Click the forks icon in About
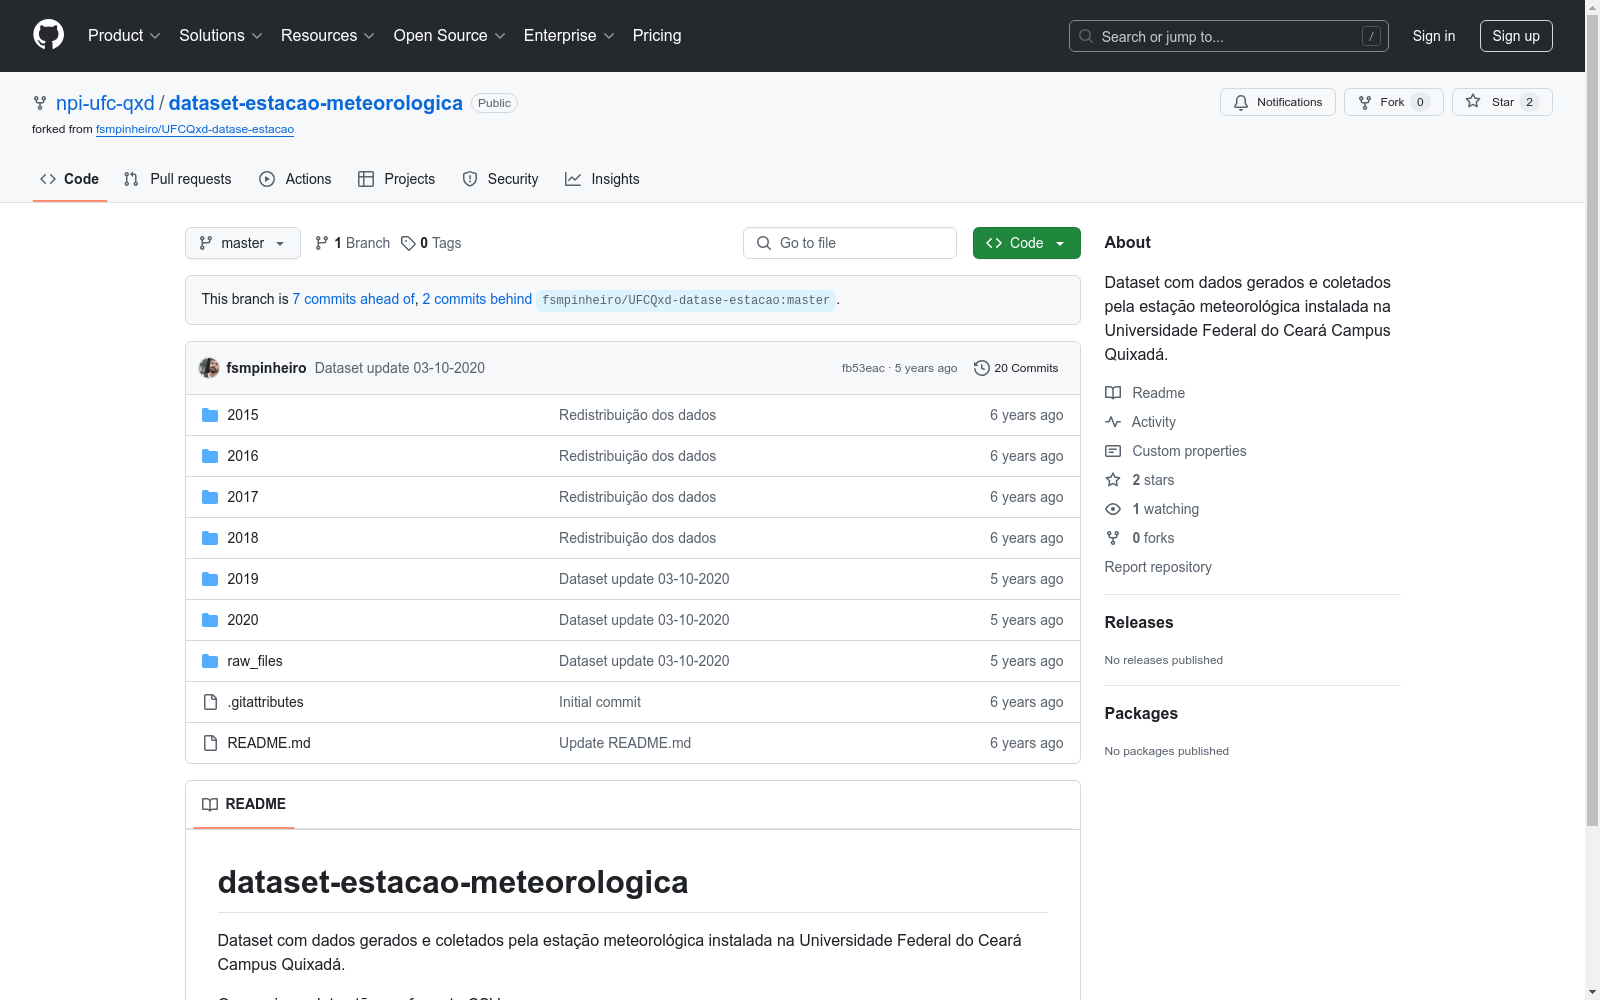The width and height of the screenshot is (1600, 1000). pyautogui.click(x=1113, y=538)
